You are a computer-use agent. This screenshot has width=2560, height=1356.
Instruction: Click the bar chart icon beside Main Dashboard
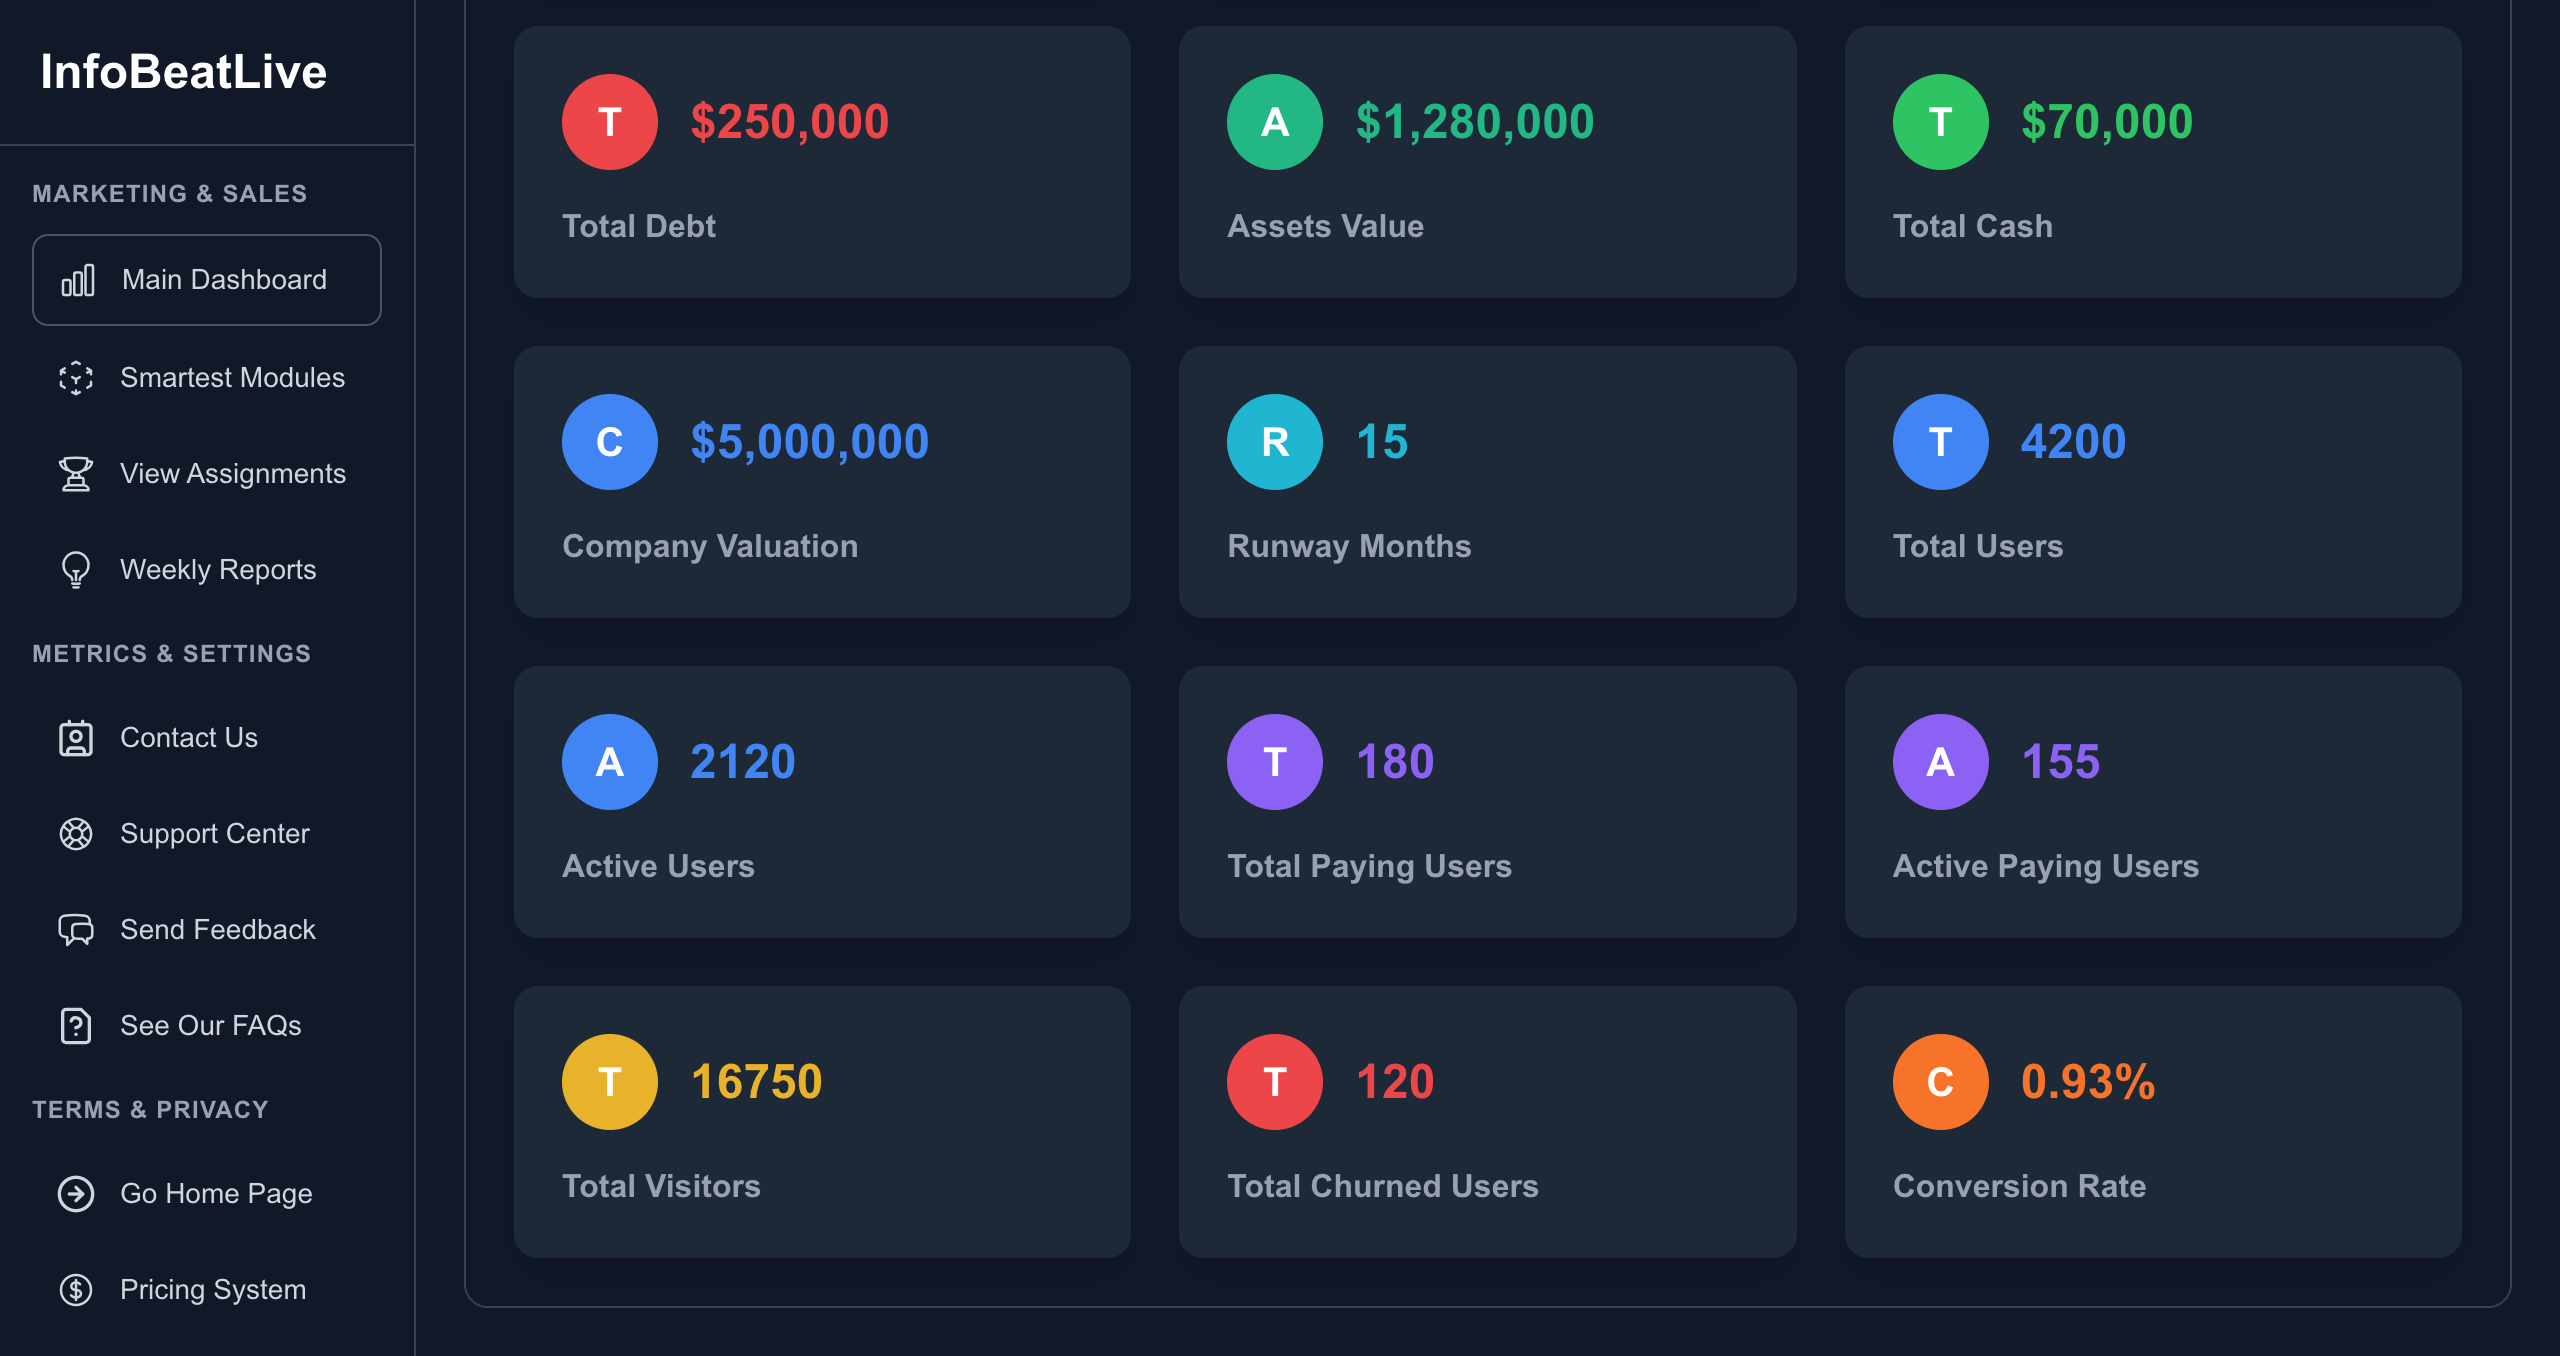78,280
